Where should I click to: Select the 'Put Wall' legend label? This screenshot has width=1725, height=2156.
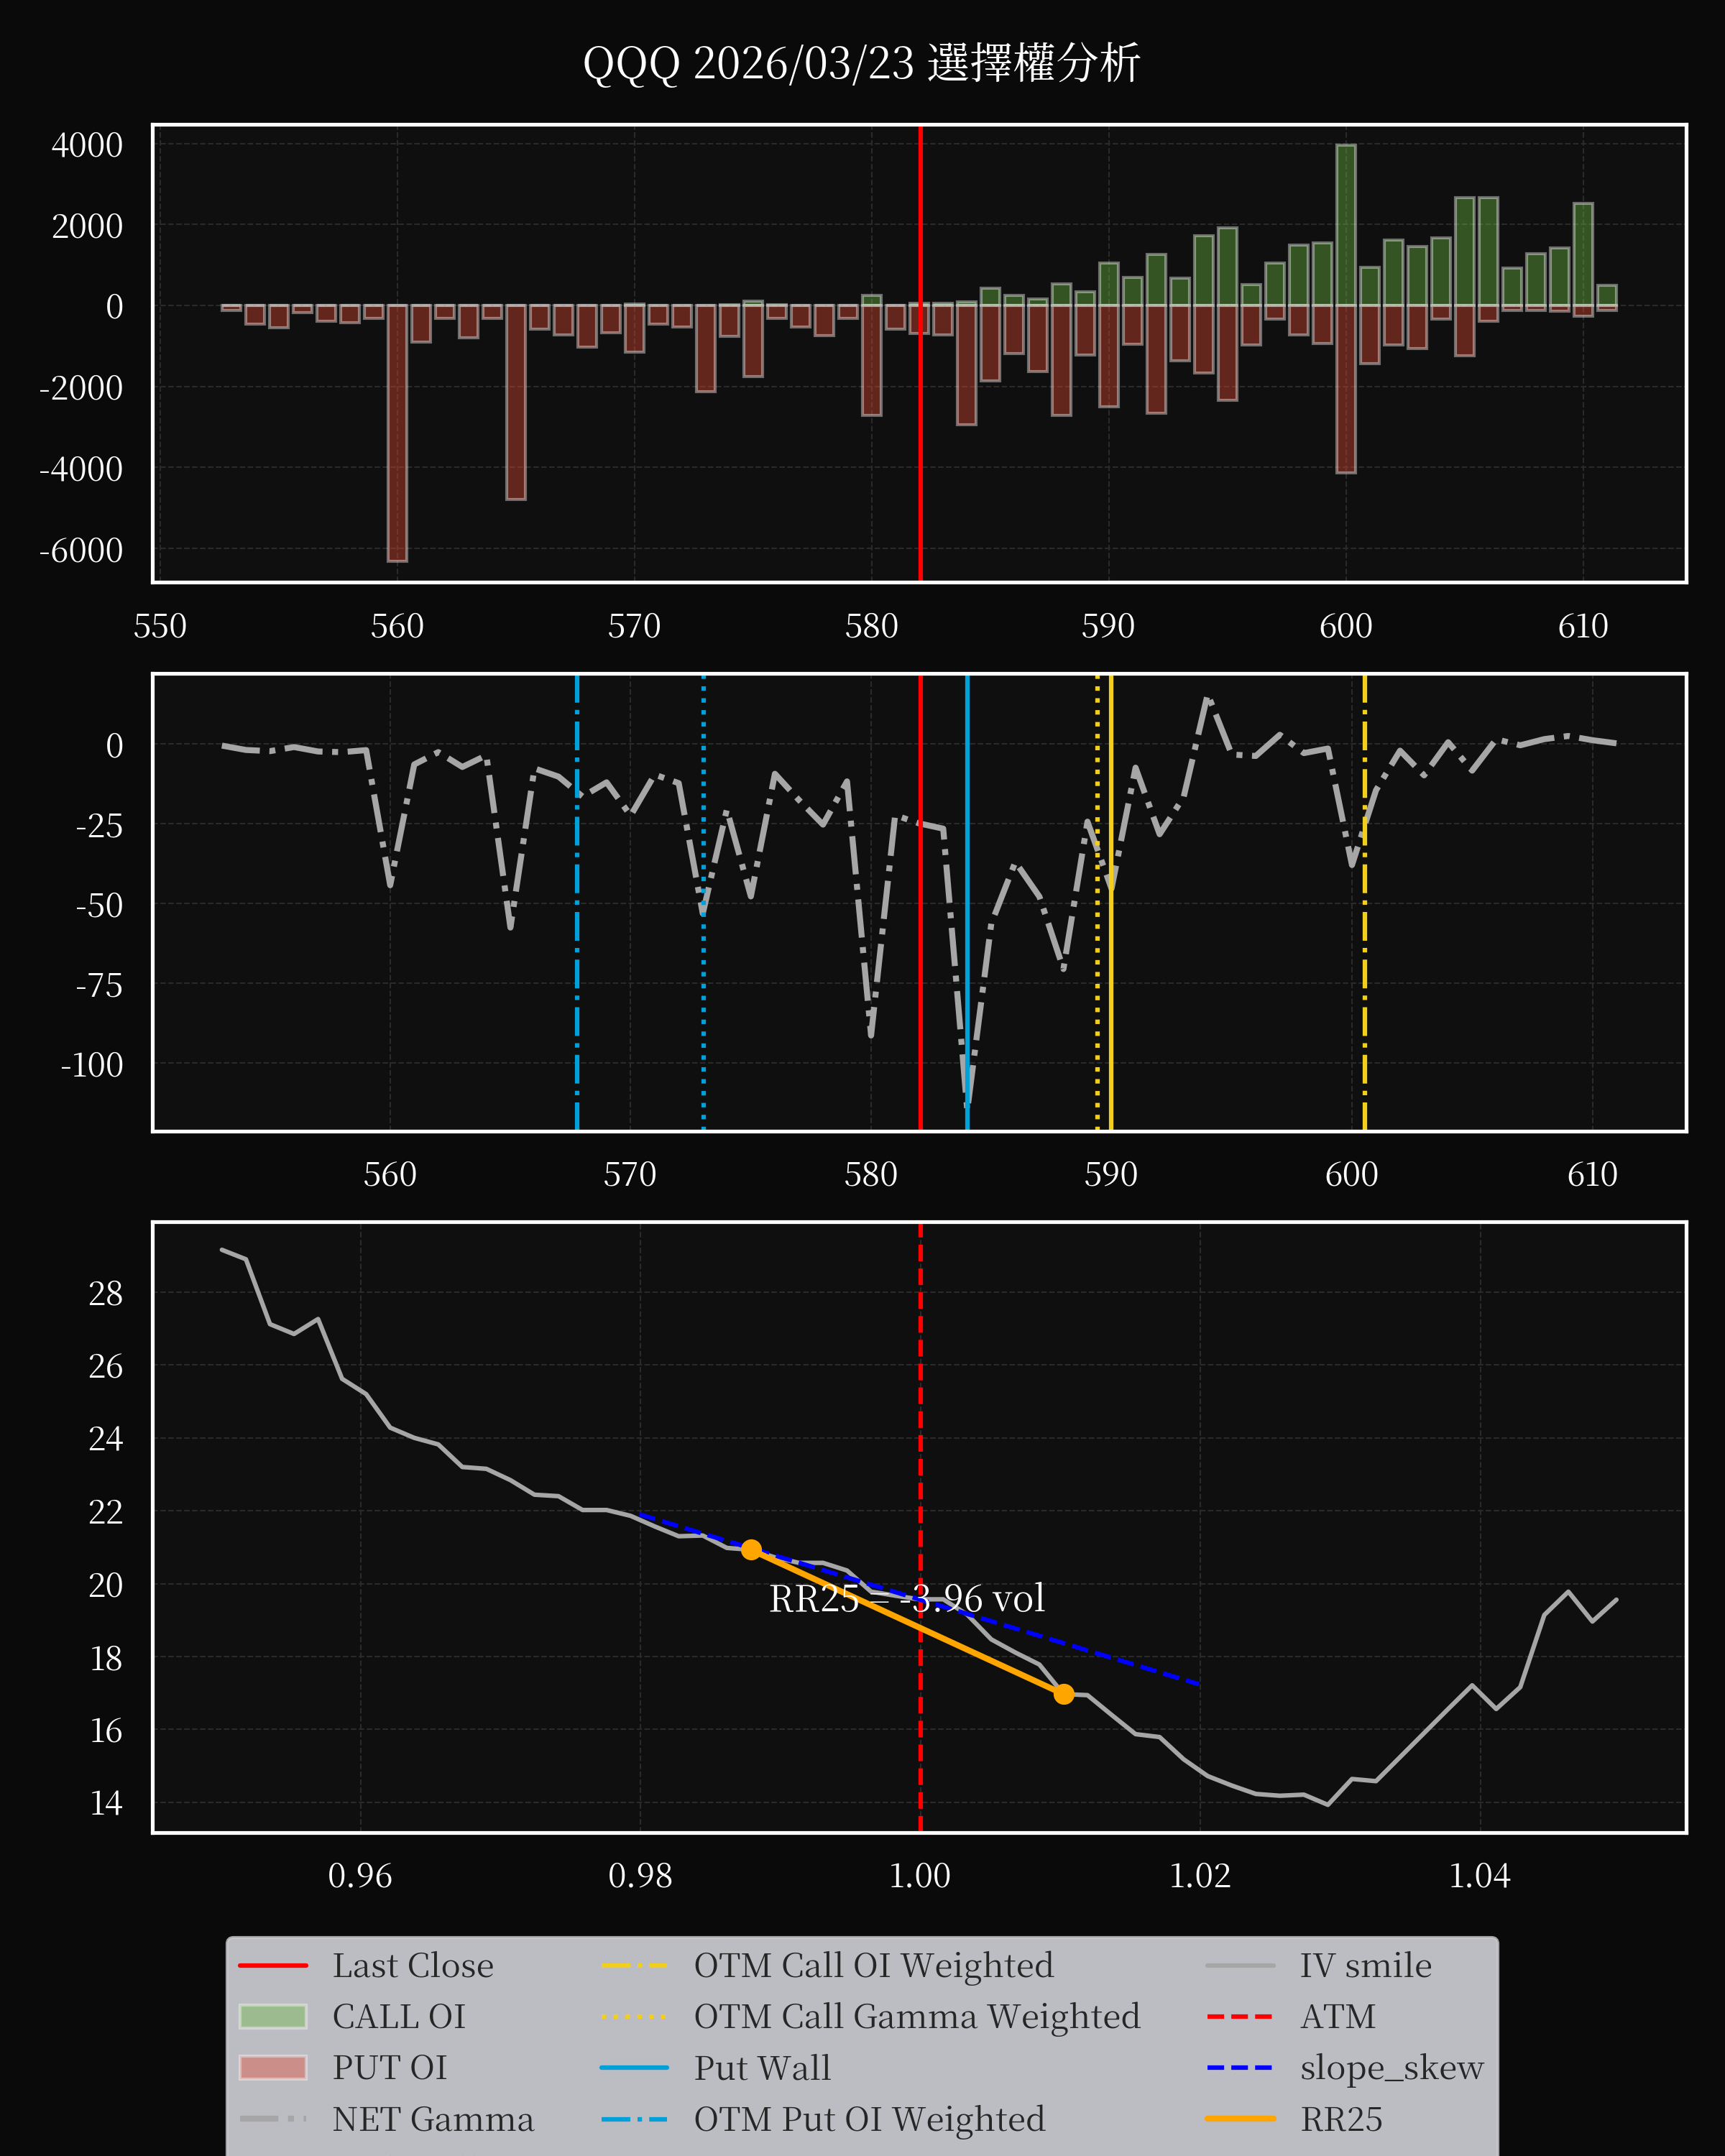[x=763, y=2068]
